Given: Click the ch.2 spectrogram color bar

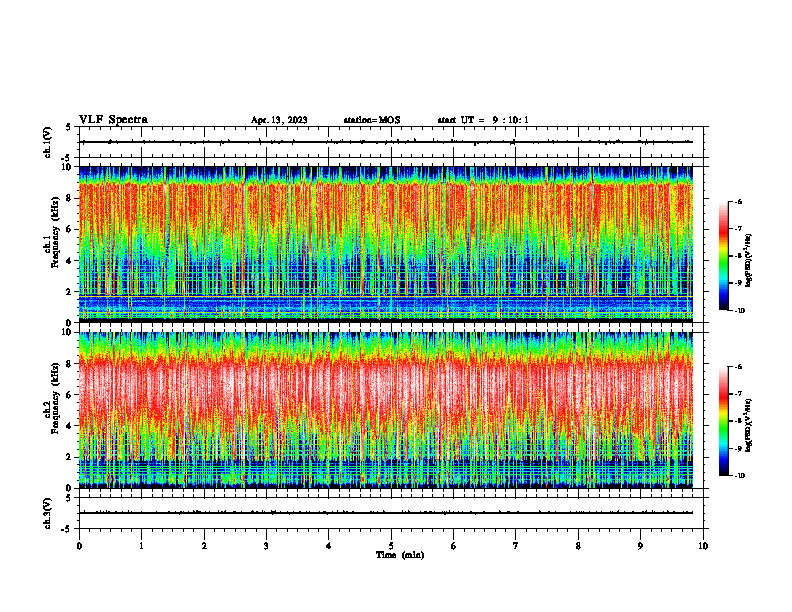Looking at the screenshot, I should (x=723, y=421).
